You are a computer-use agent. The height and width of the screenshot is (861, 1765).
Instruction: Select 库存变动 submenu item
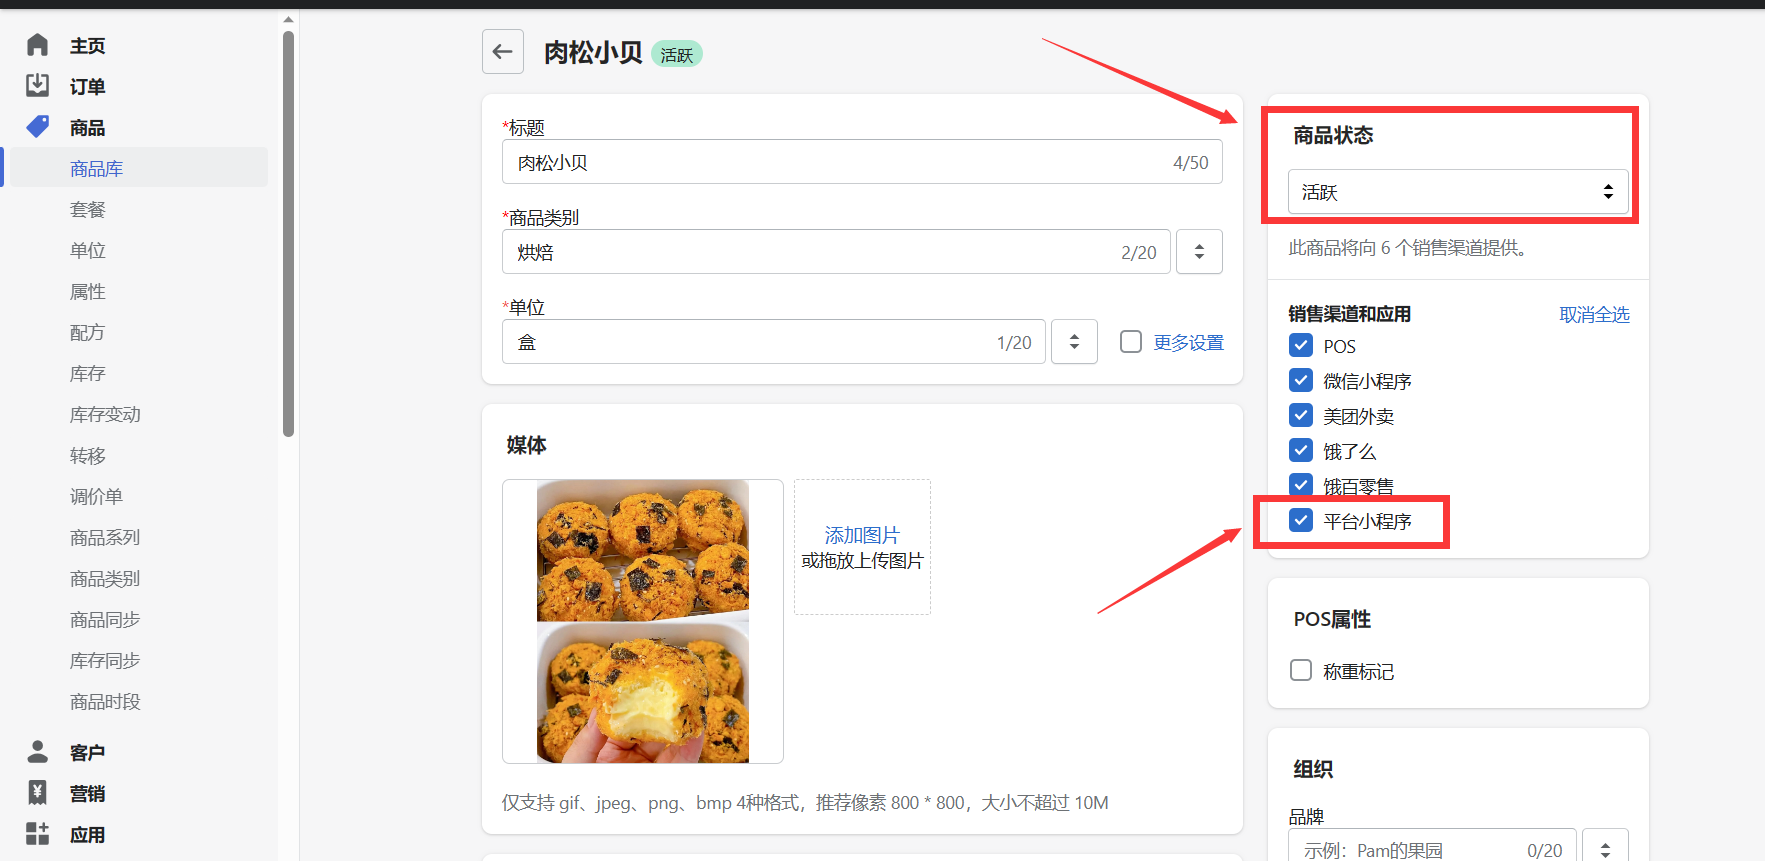click(105, 415)
